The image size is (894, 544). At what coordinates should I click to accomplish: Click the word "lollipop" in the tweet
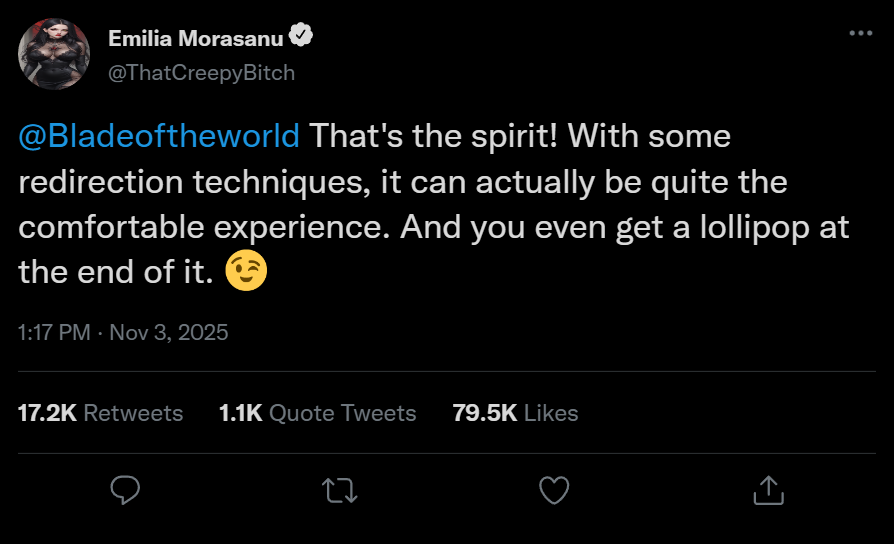pos(743,226)
